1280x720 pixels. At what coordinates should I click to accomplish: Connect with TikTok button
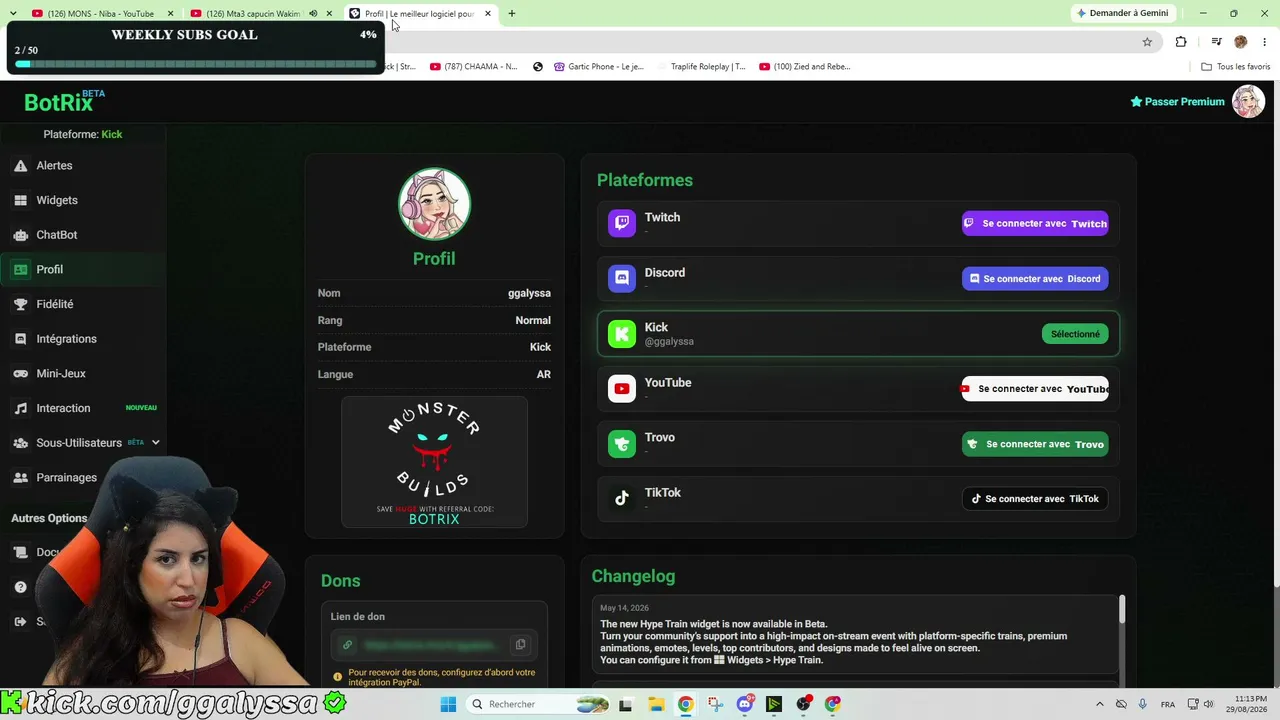(1035, 499)
